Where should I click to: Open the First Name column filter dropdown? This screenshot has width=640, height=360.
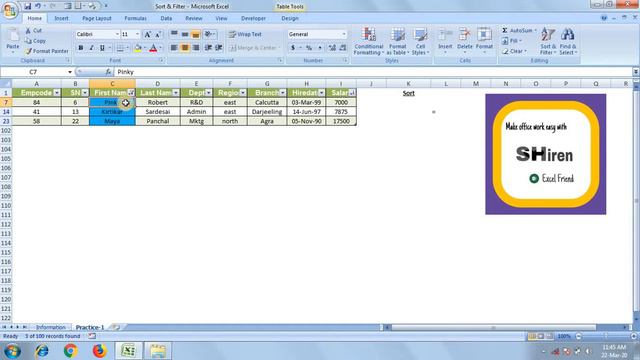(x=131, y=93)
